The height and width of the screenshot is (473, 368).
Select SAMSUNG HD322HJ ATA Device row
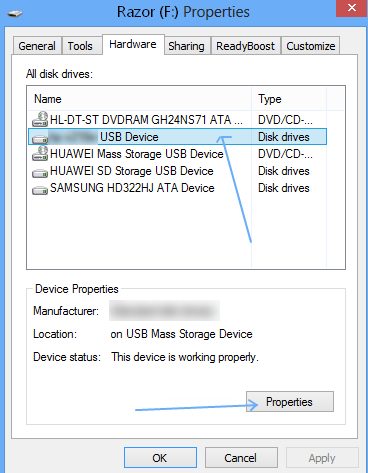(177, 188)
